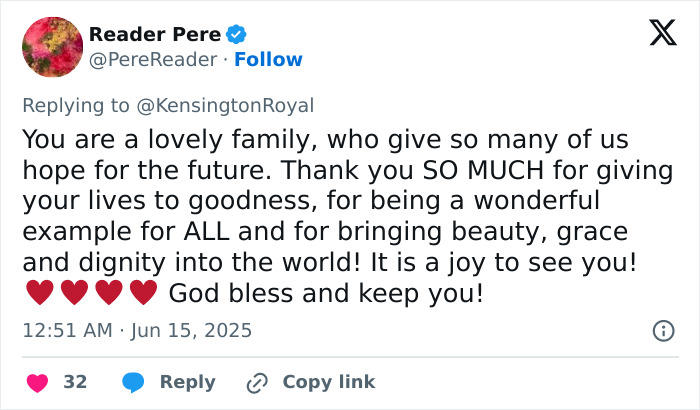Image resolution: width=700 pixels, height=410 pixels.
Task: Click the red heart emojis in tweet
Action: 91,294
